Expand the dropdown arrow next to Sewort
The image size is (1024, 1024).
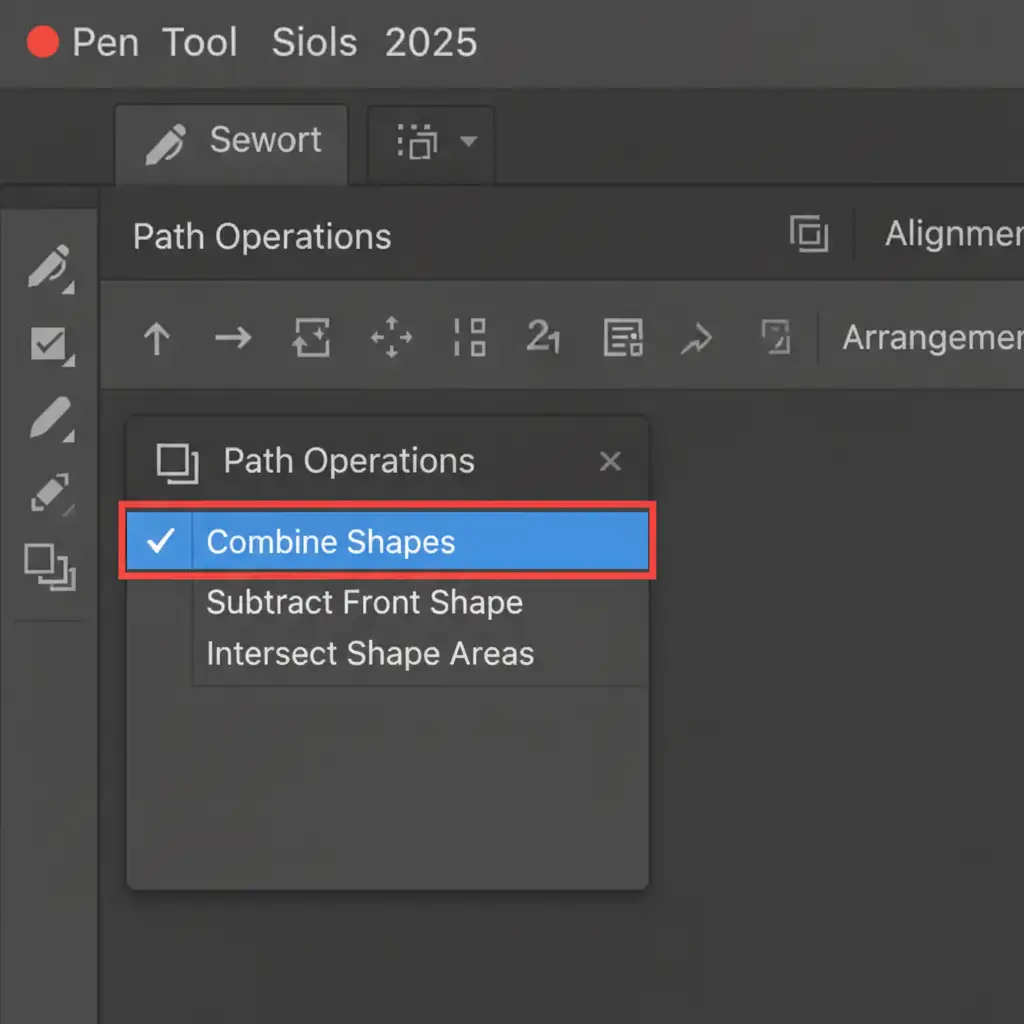[x=467, y=142]
